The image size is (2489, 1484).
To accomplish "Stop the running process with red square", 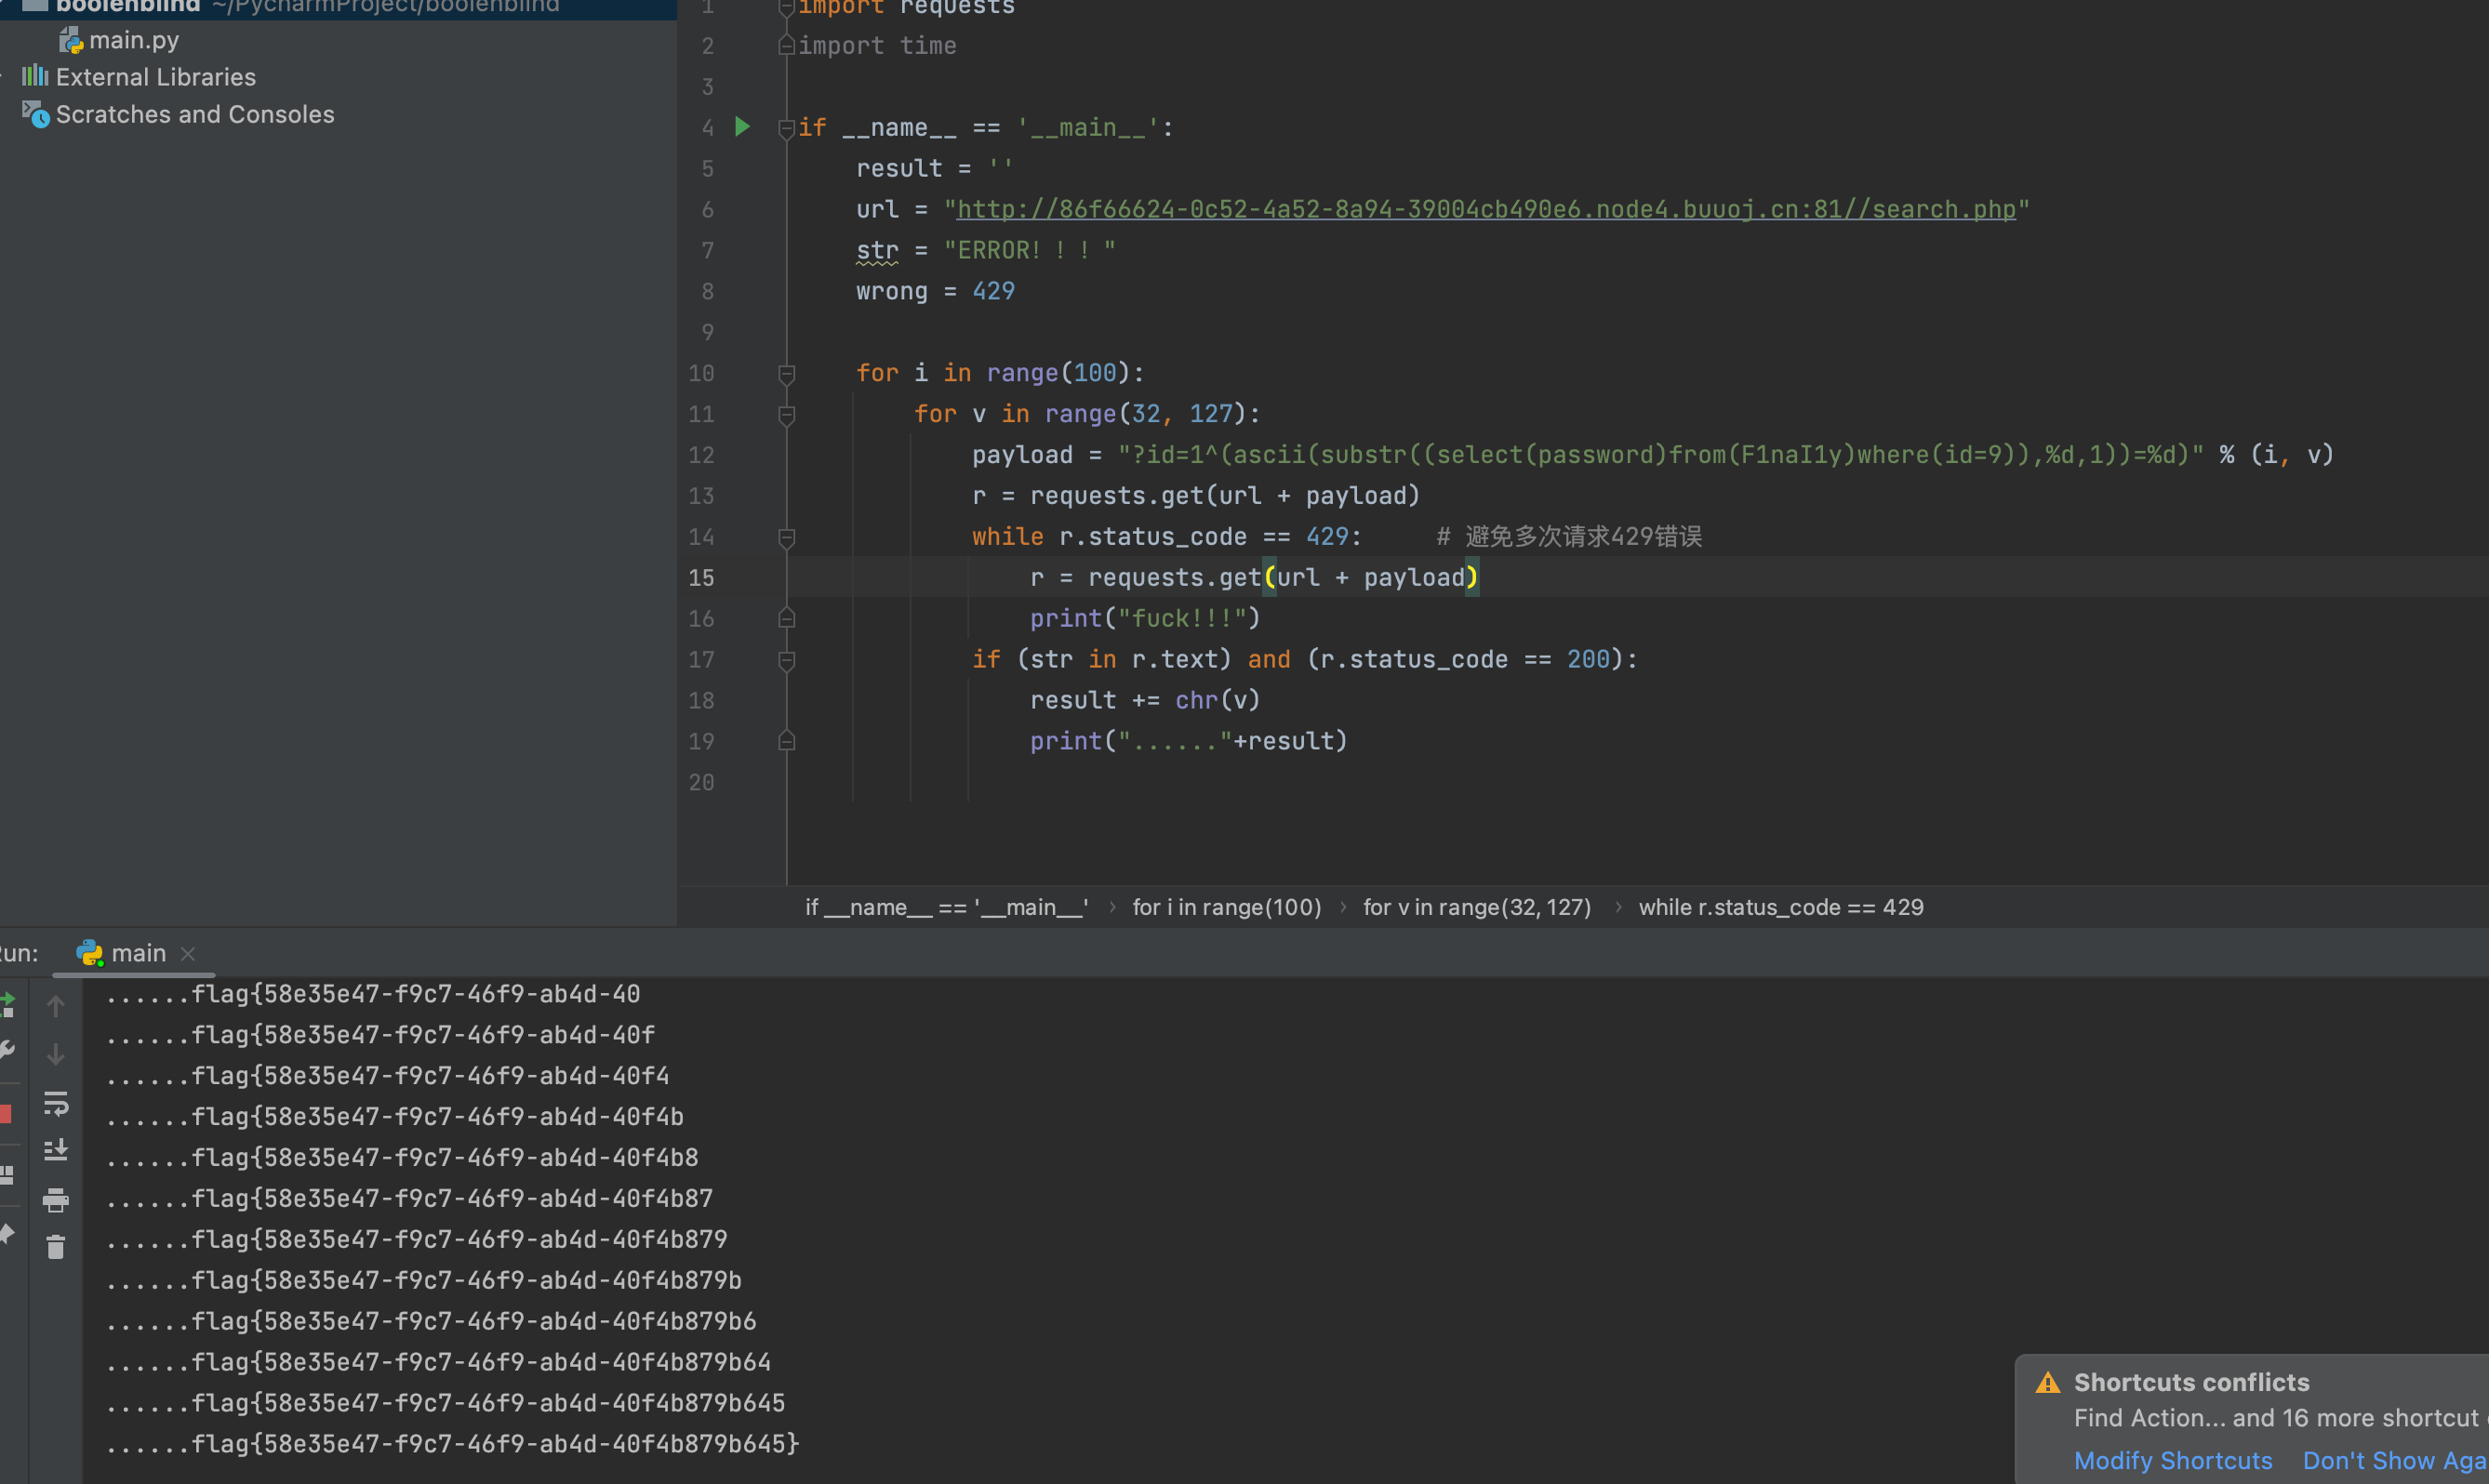I will coord(5,1113).
